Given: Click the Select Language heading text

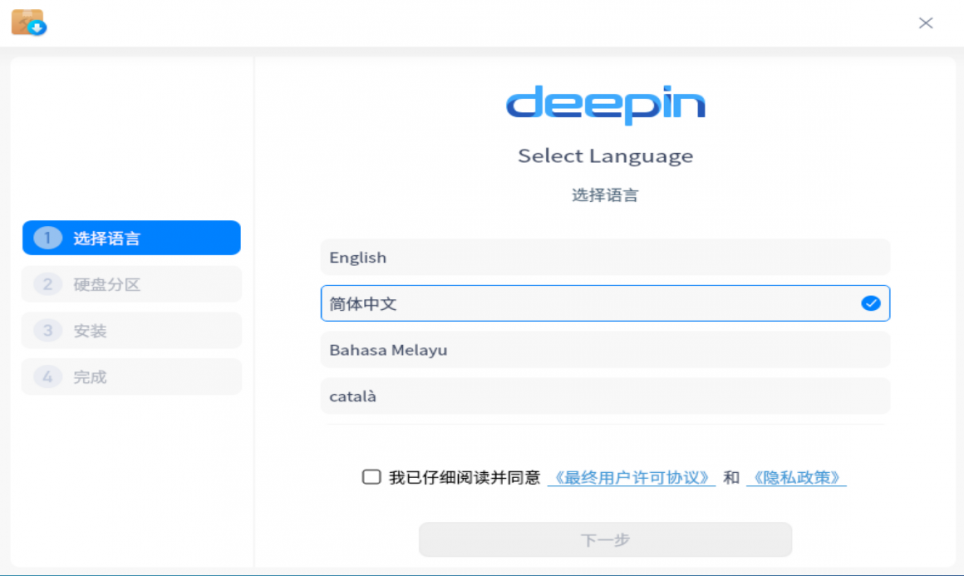Looking at the screenshot, I should (x=604, y=156).
